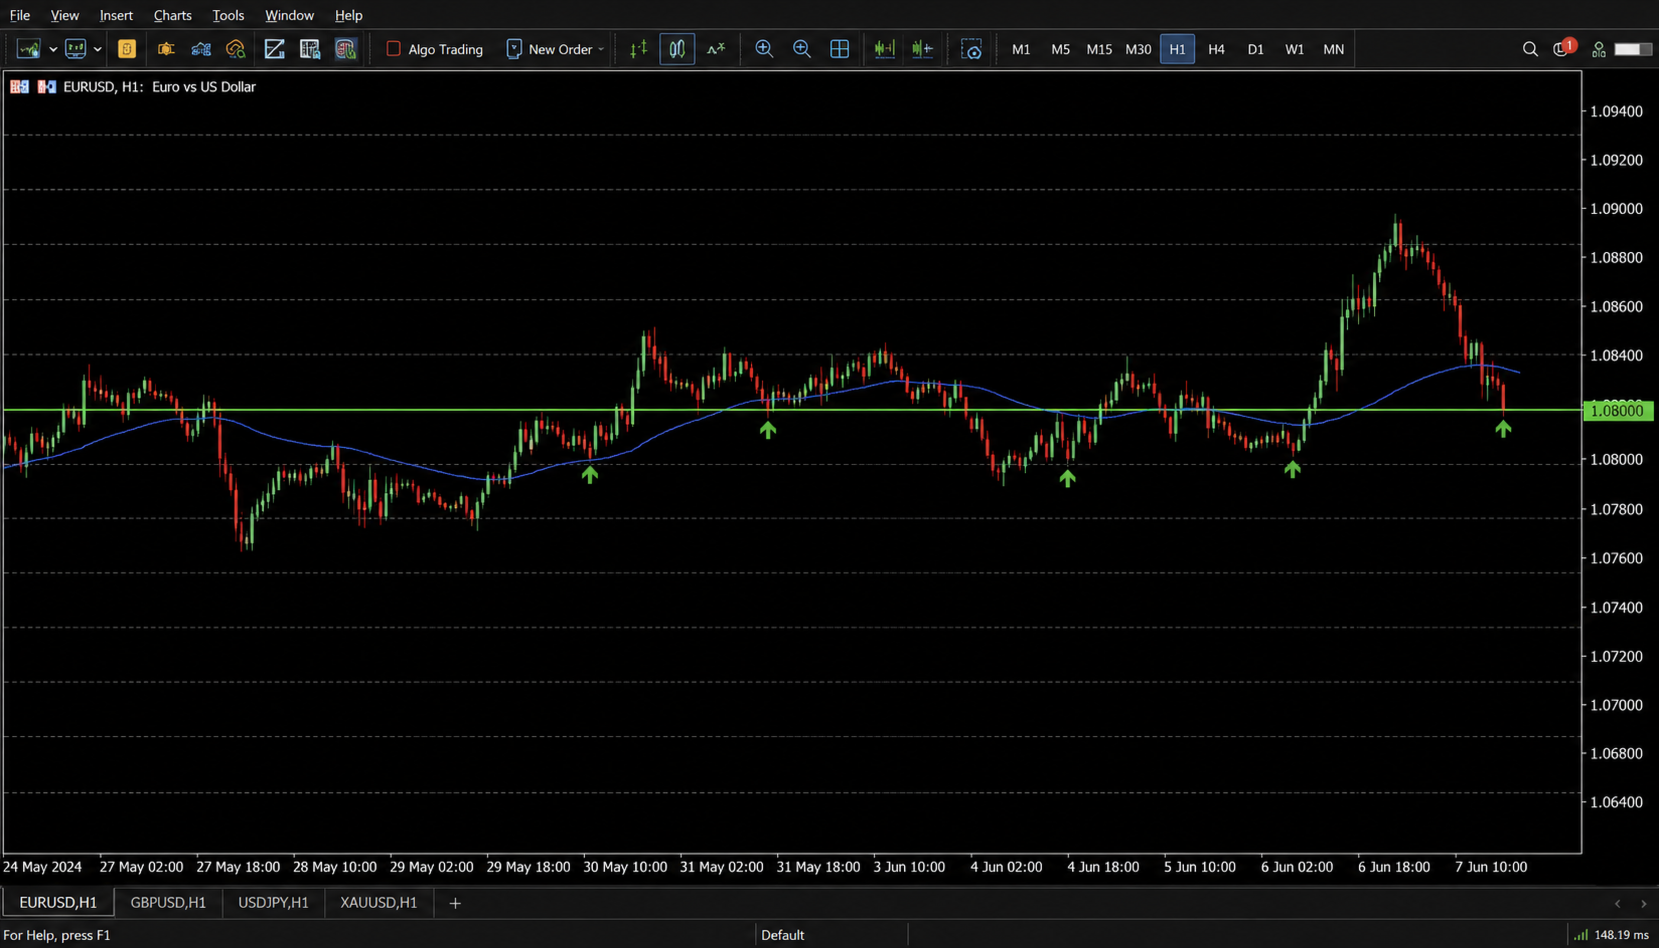Open the Charts menu
1659x948 pixels.
tap(173, 15)
